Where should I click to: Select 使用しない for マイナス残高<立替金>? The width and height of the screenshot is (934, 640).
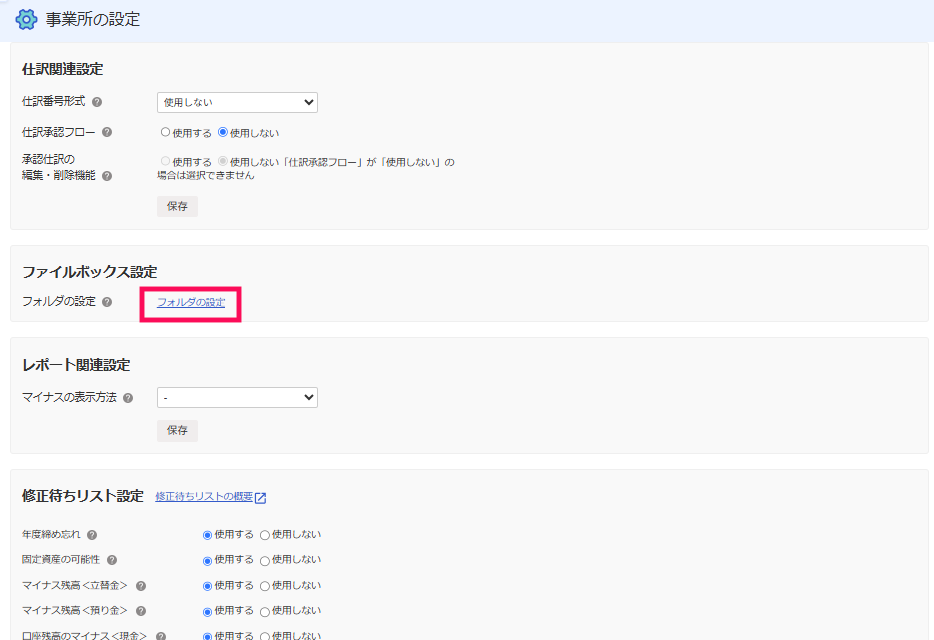[x=265, y=586]
